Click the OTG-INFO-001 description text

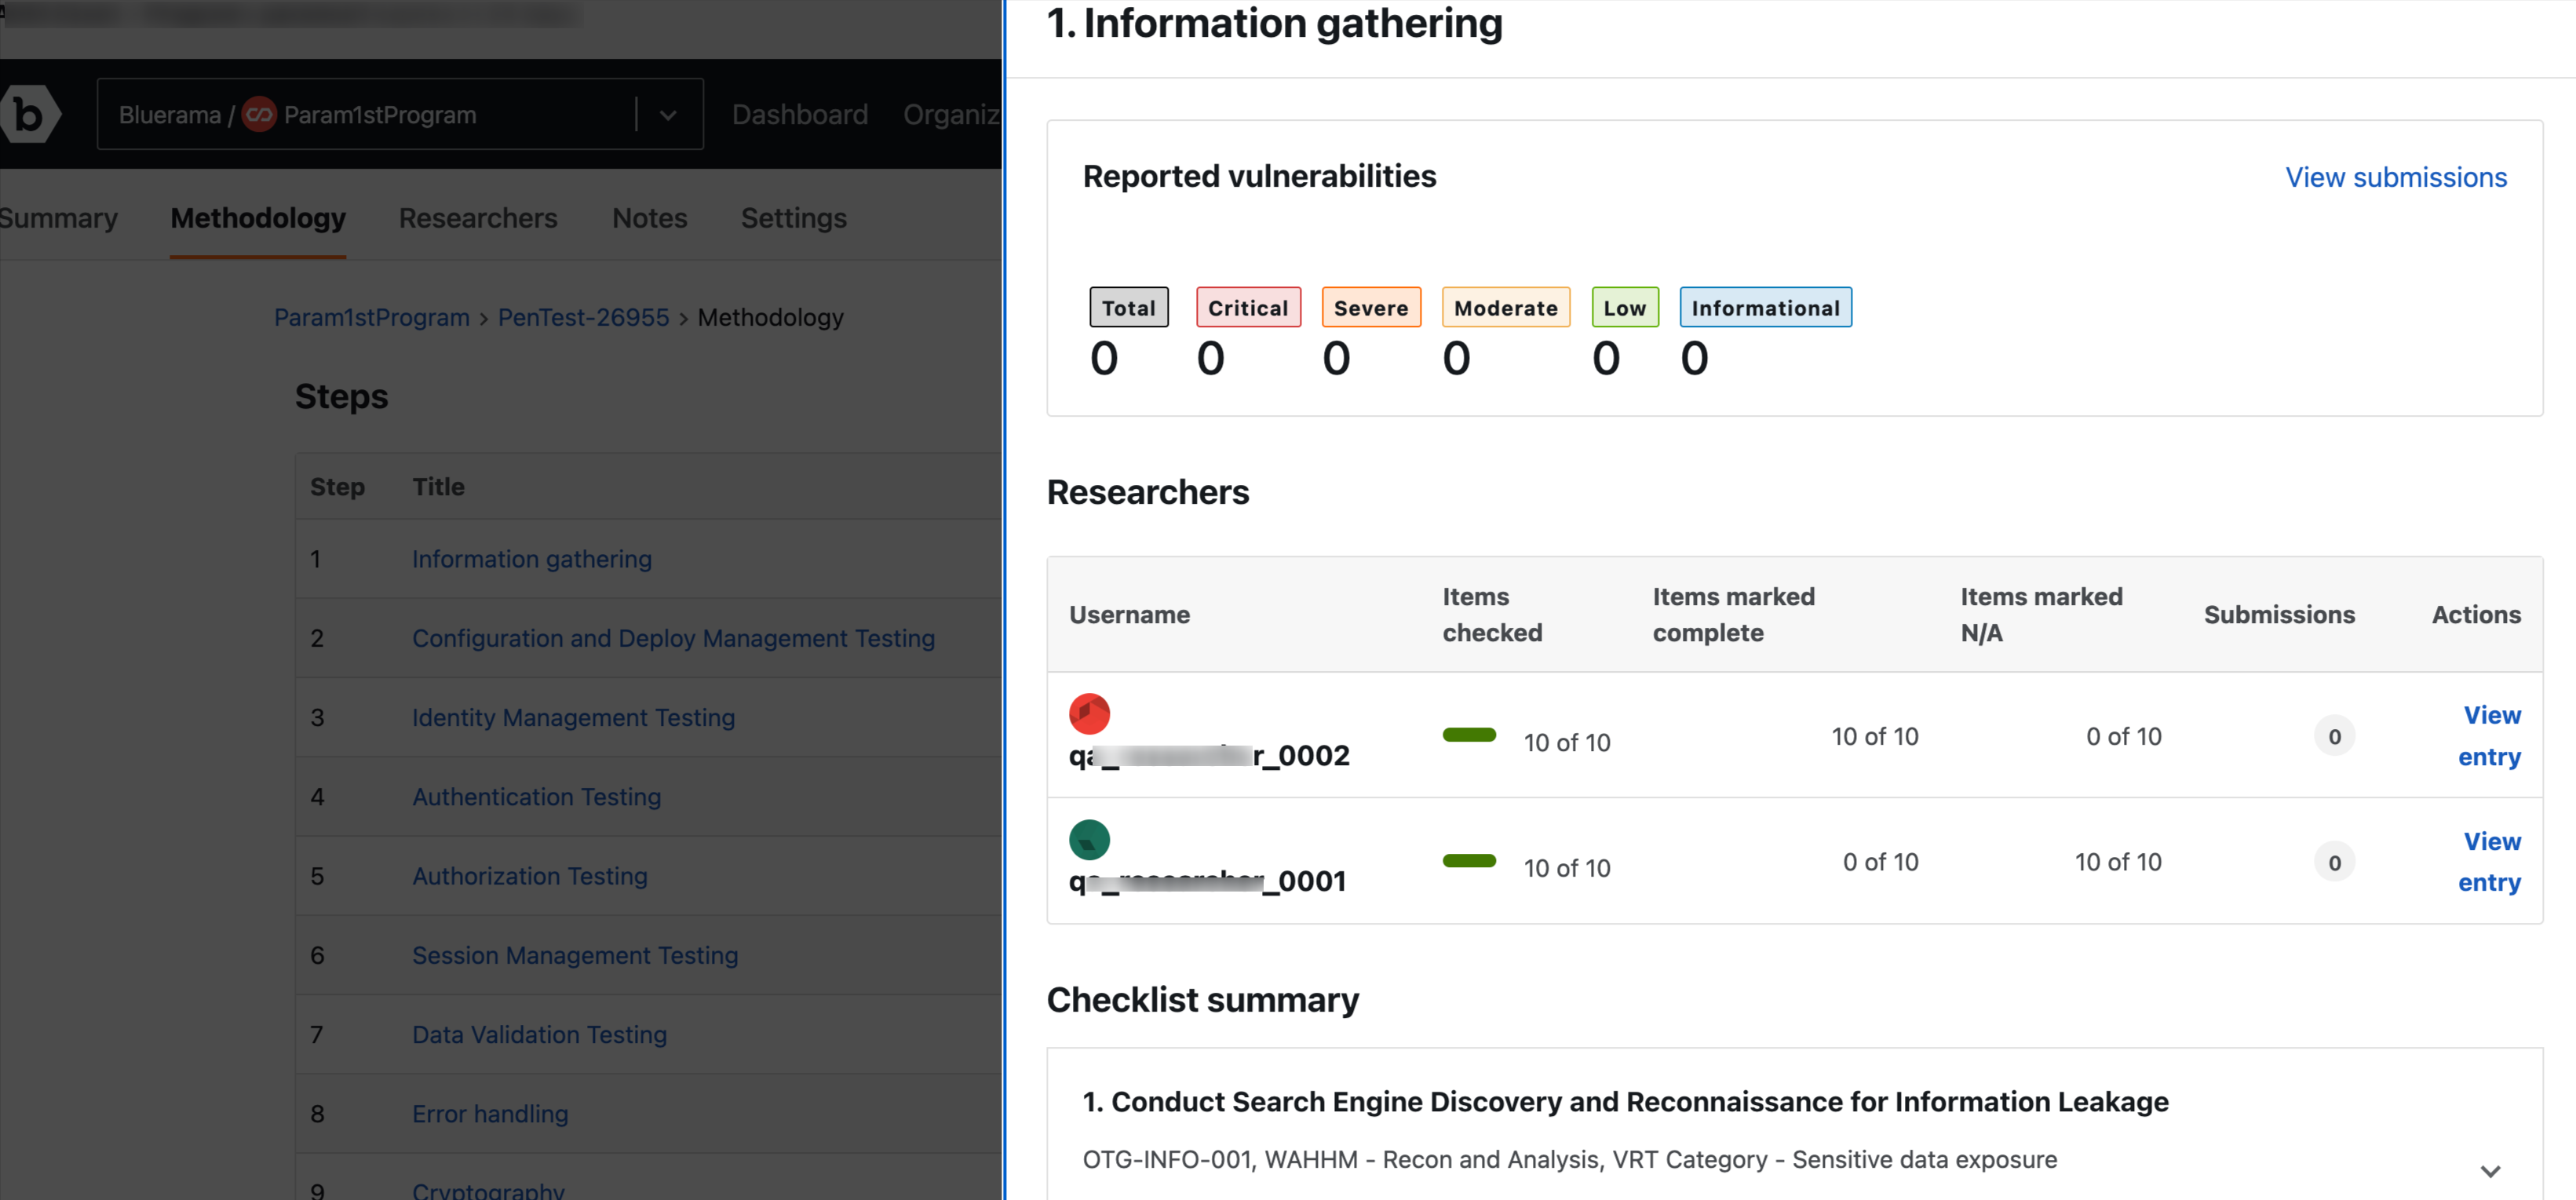click(x=1570, y=1160)
